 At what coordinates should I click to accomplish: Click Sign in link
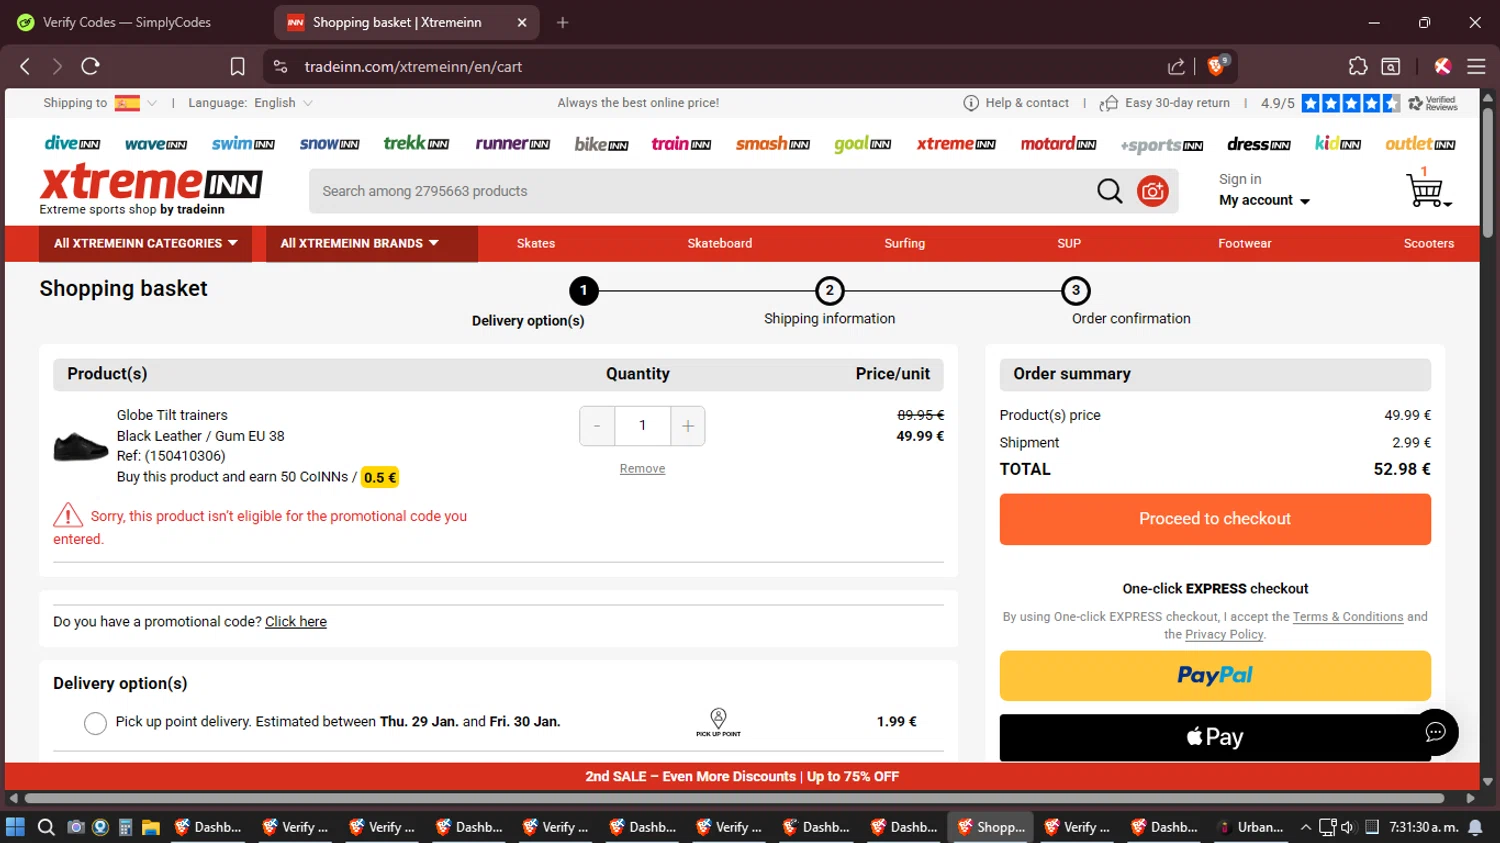click(1240, 179)
